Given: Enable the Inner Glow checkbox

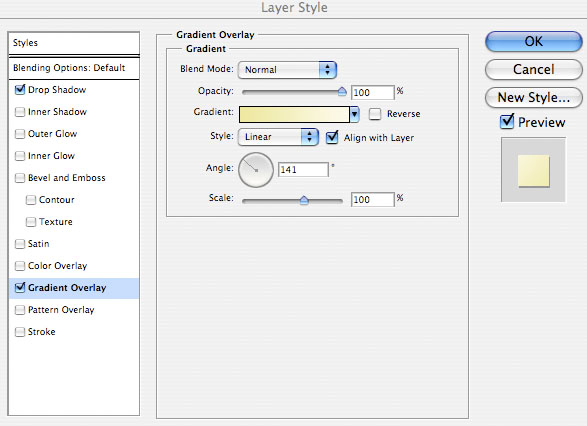Looking at the screenshot, I should tap(20, 156).
